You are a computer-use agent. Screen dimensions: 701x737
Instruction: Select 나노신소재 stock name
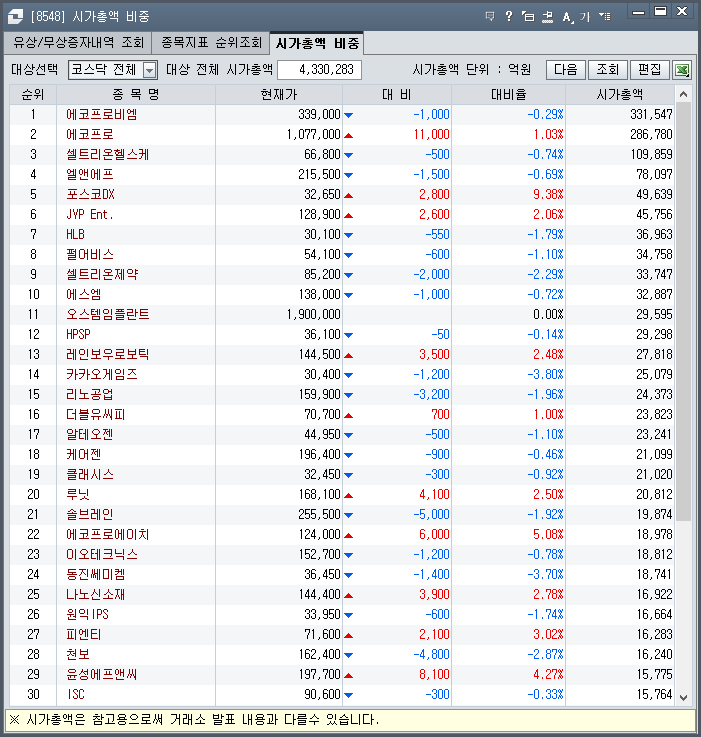pyautogui.click(x=95, y=594)
